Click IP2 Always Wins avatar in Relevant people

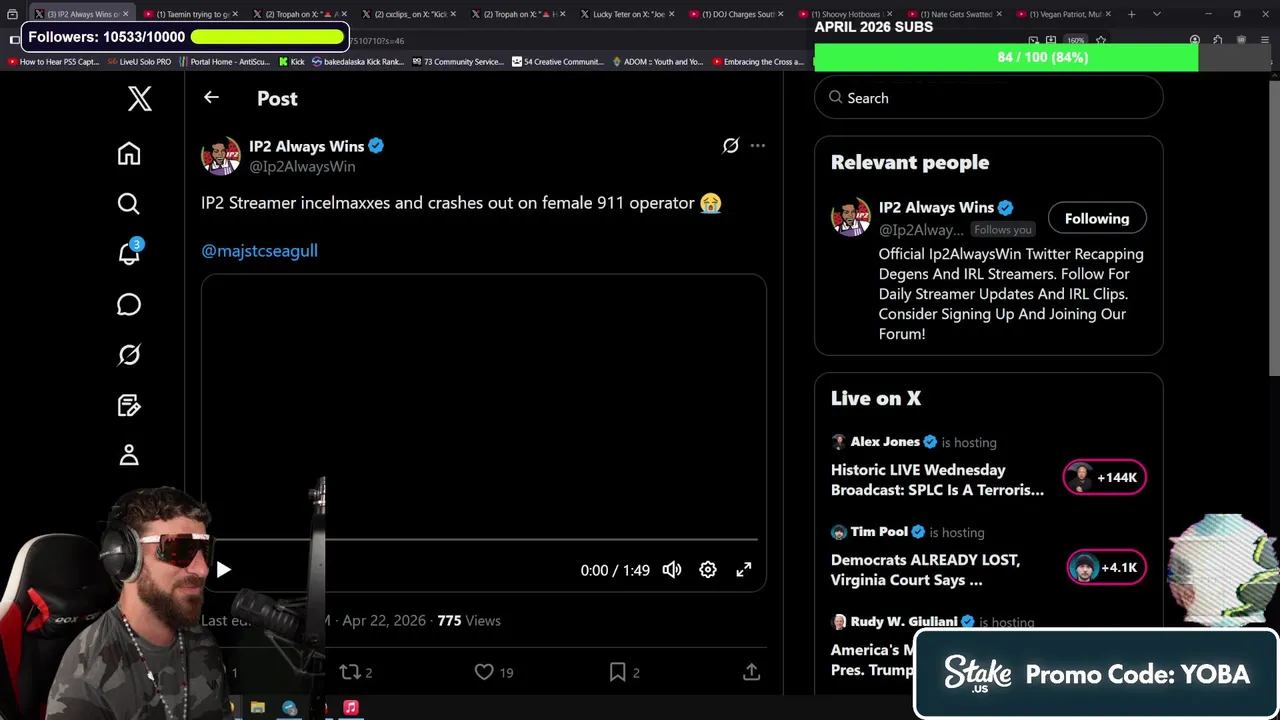851,217
